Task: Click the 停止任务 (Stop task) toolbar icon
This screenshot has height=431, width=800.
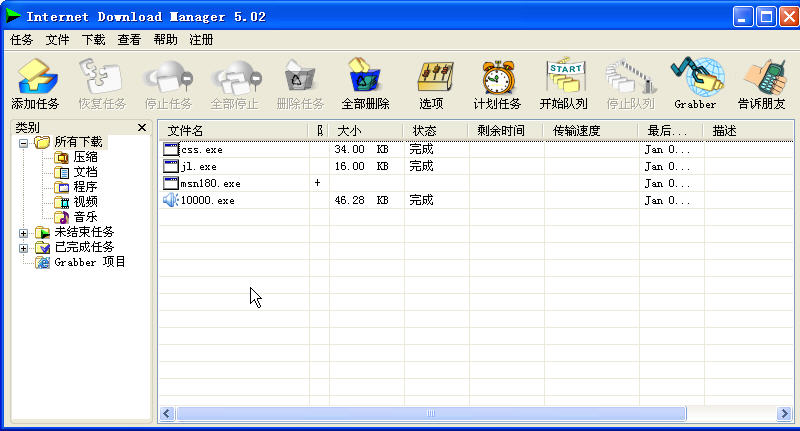Action: tap(168, 77)
